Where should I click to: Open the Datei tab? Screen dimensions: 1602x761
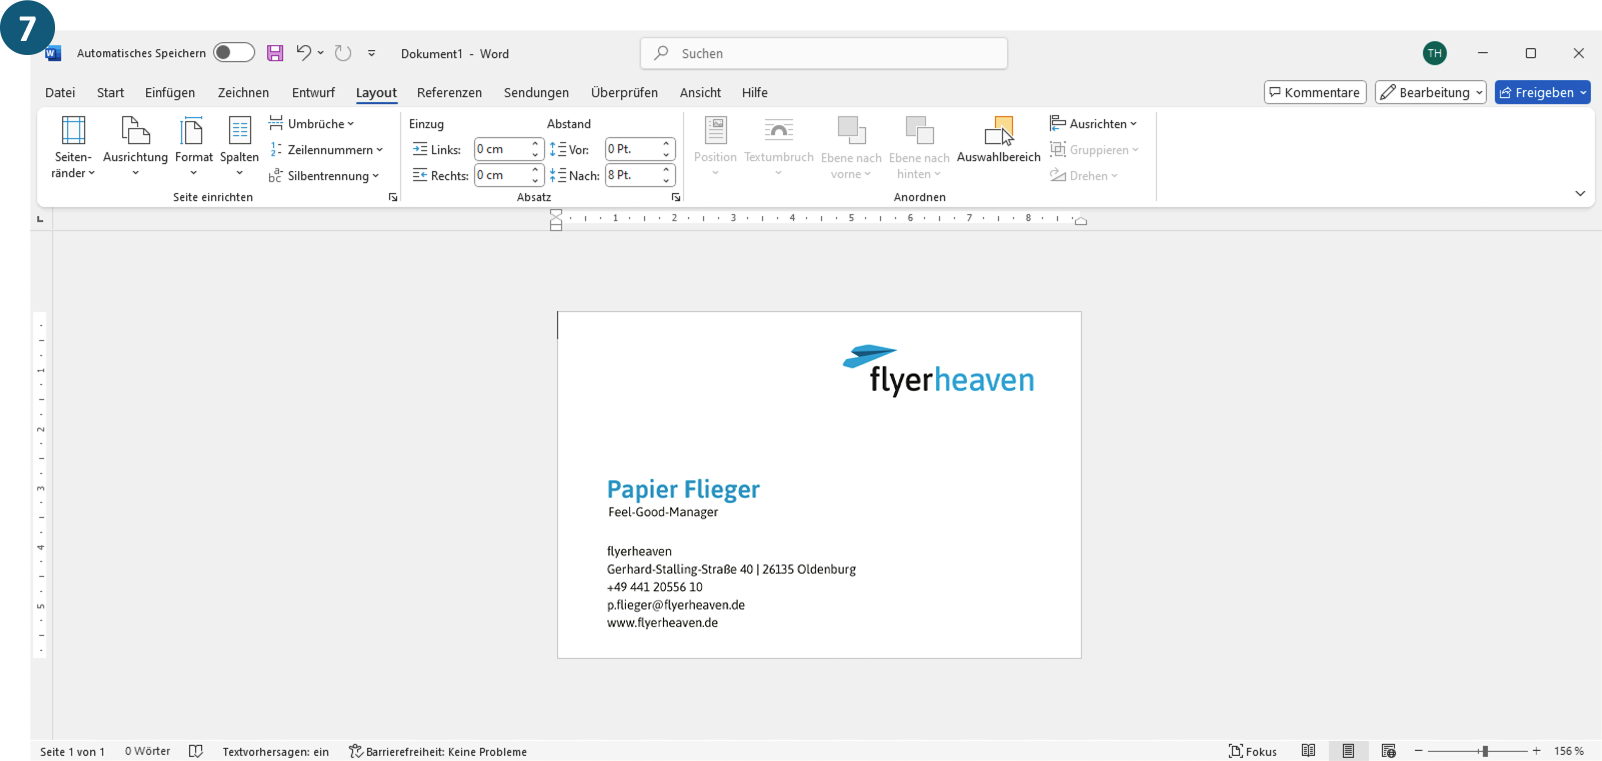(x=60, y=93)
